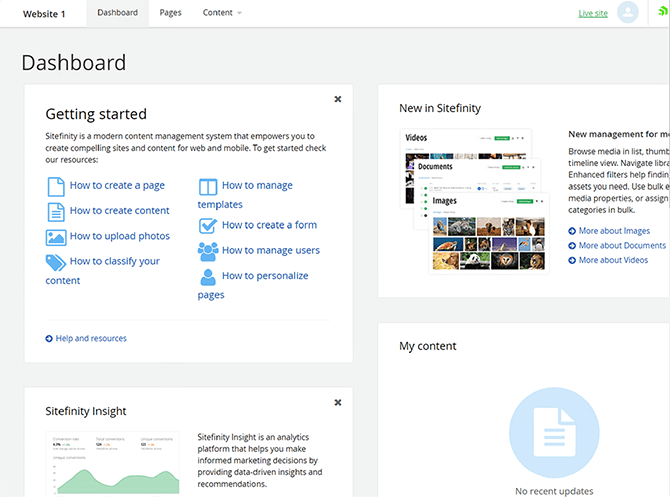Click the person icon beside How to personalize pages
670x497 pixels.
coord(207,277)
